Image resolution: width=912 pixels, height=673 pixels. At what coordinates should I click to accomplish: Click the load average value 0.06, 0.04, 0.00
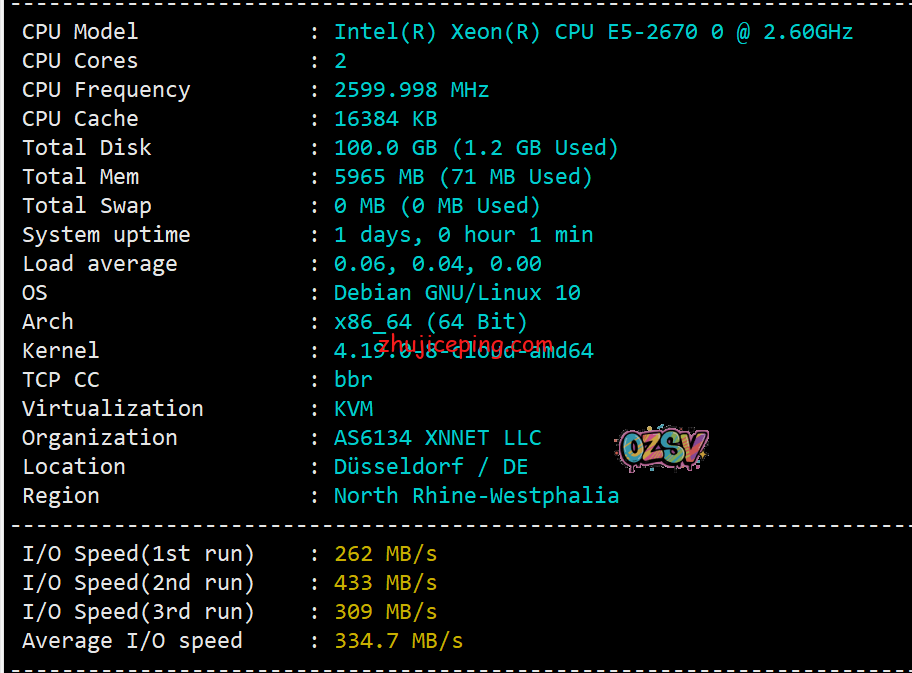[x=437, y=265]
